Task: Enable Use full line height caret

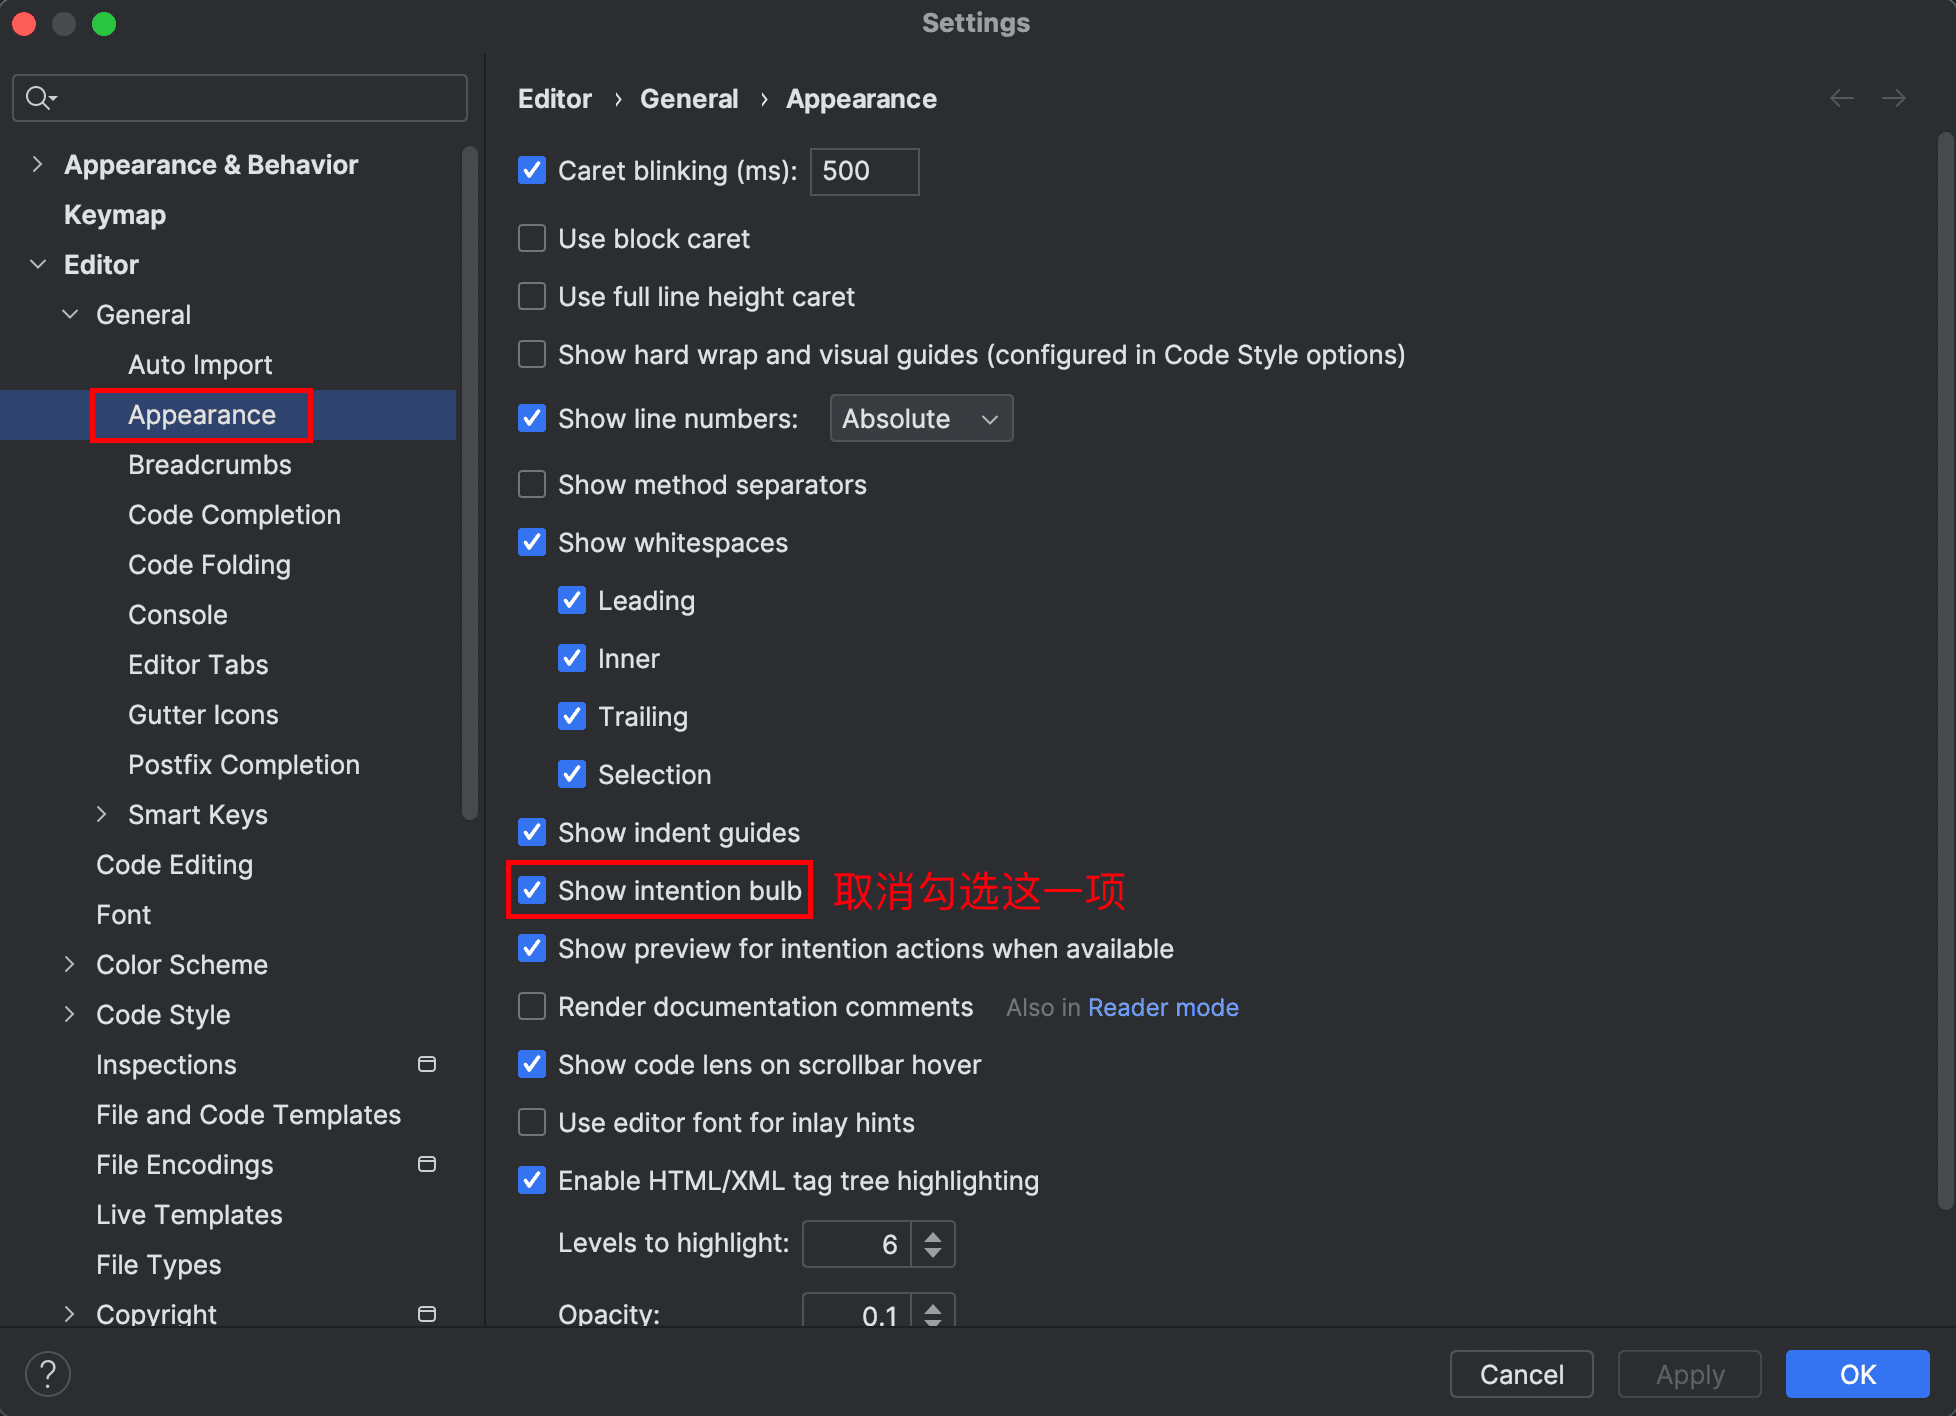Action: (x=532, y=296)
